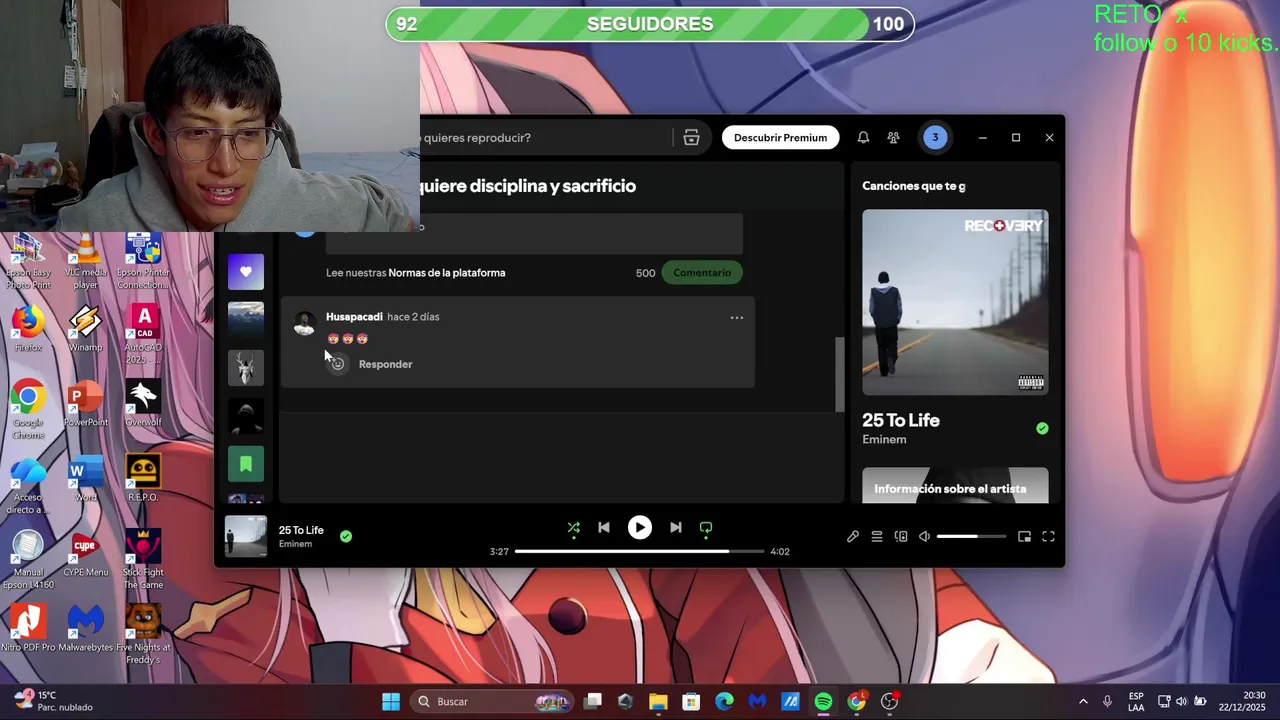The height and width of the screenshot is (720, 1280).
Task: Click Recovery album cover art
Action: 955,302
